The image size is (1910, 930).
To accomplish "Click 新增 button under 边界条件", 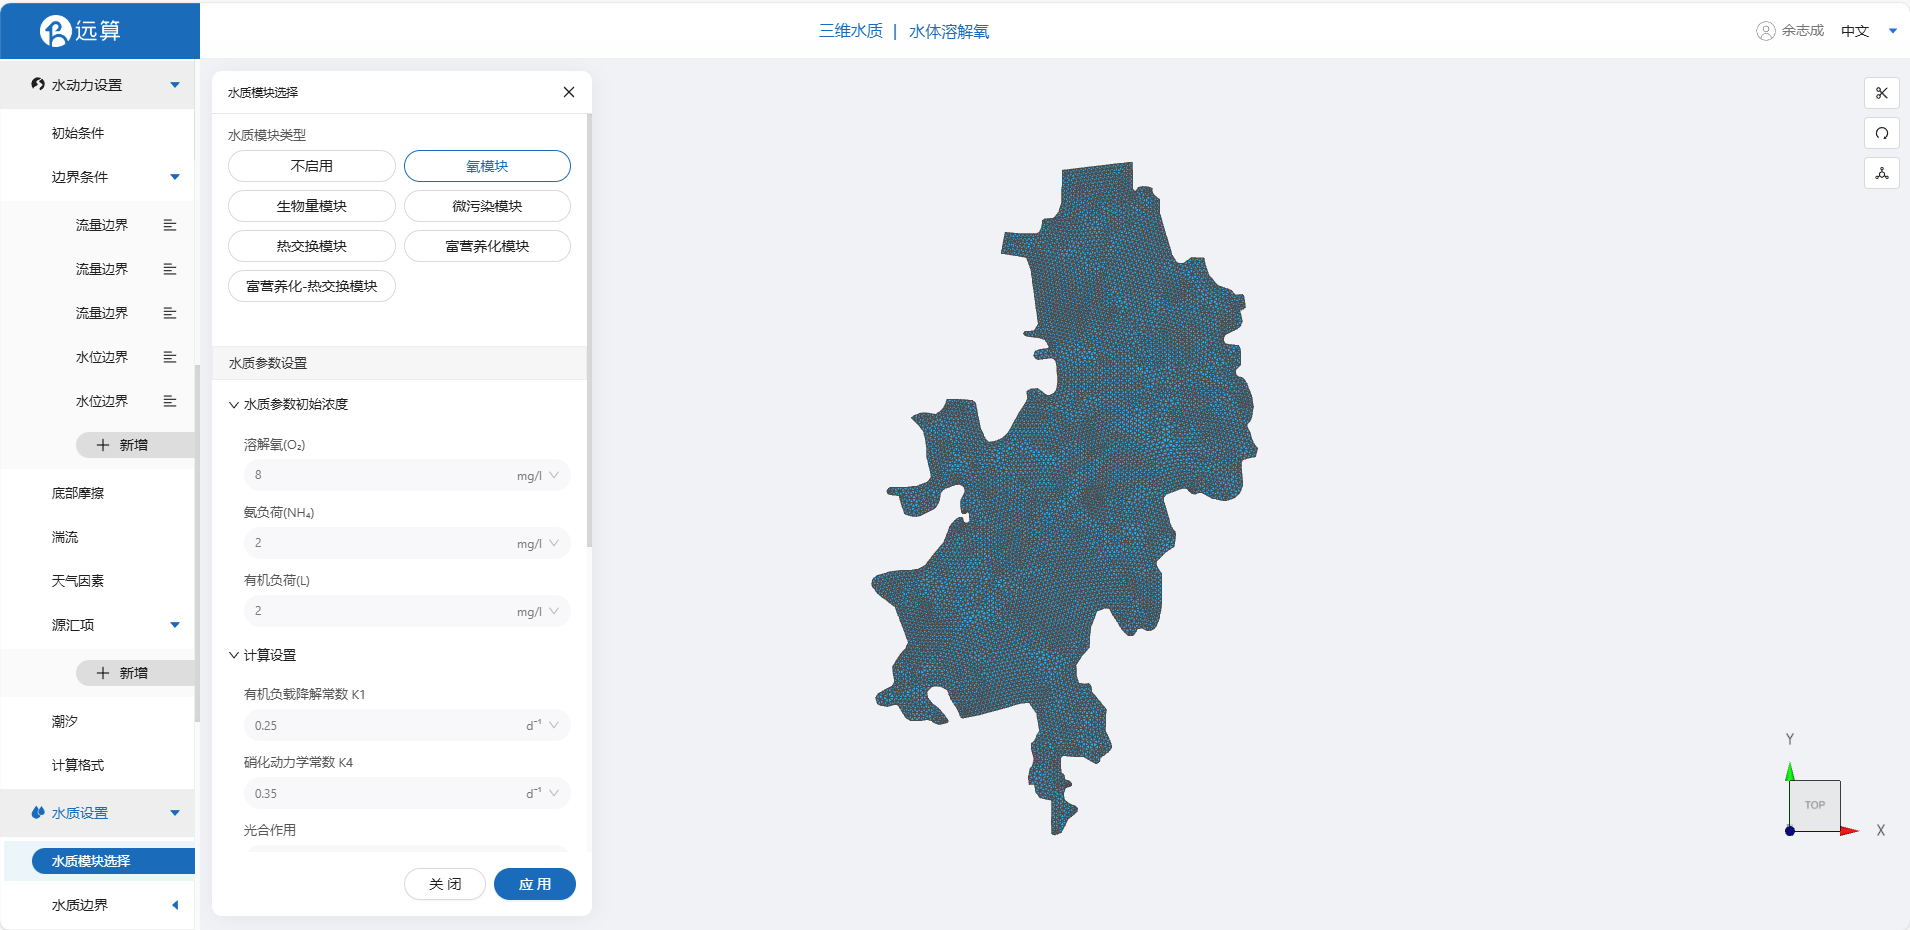I will (x=135, y=445).
